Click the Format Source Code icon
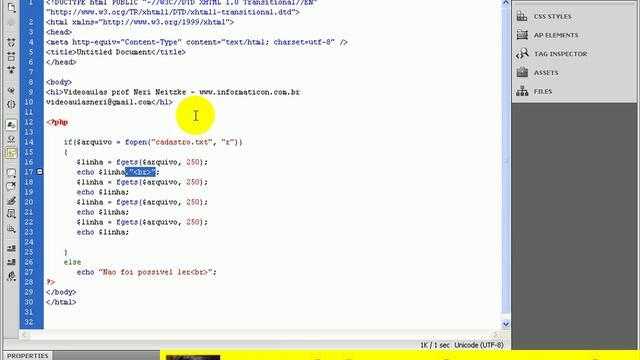Image resolution: width=640 pixels, height=360 pixels. 11,276
